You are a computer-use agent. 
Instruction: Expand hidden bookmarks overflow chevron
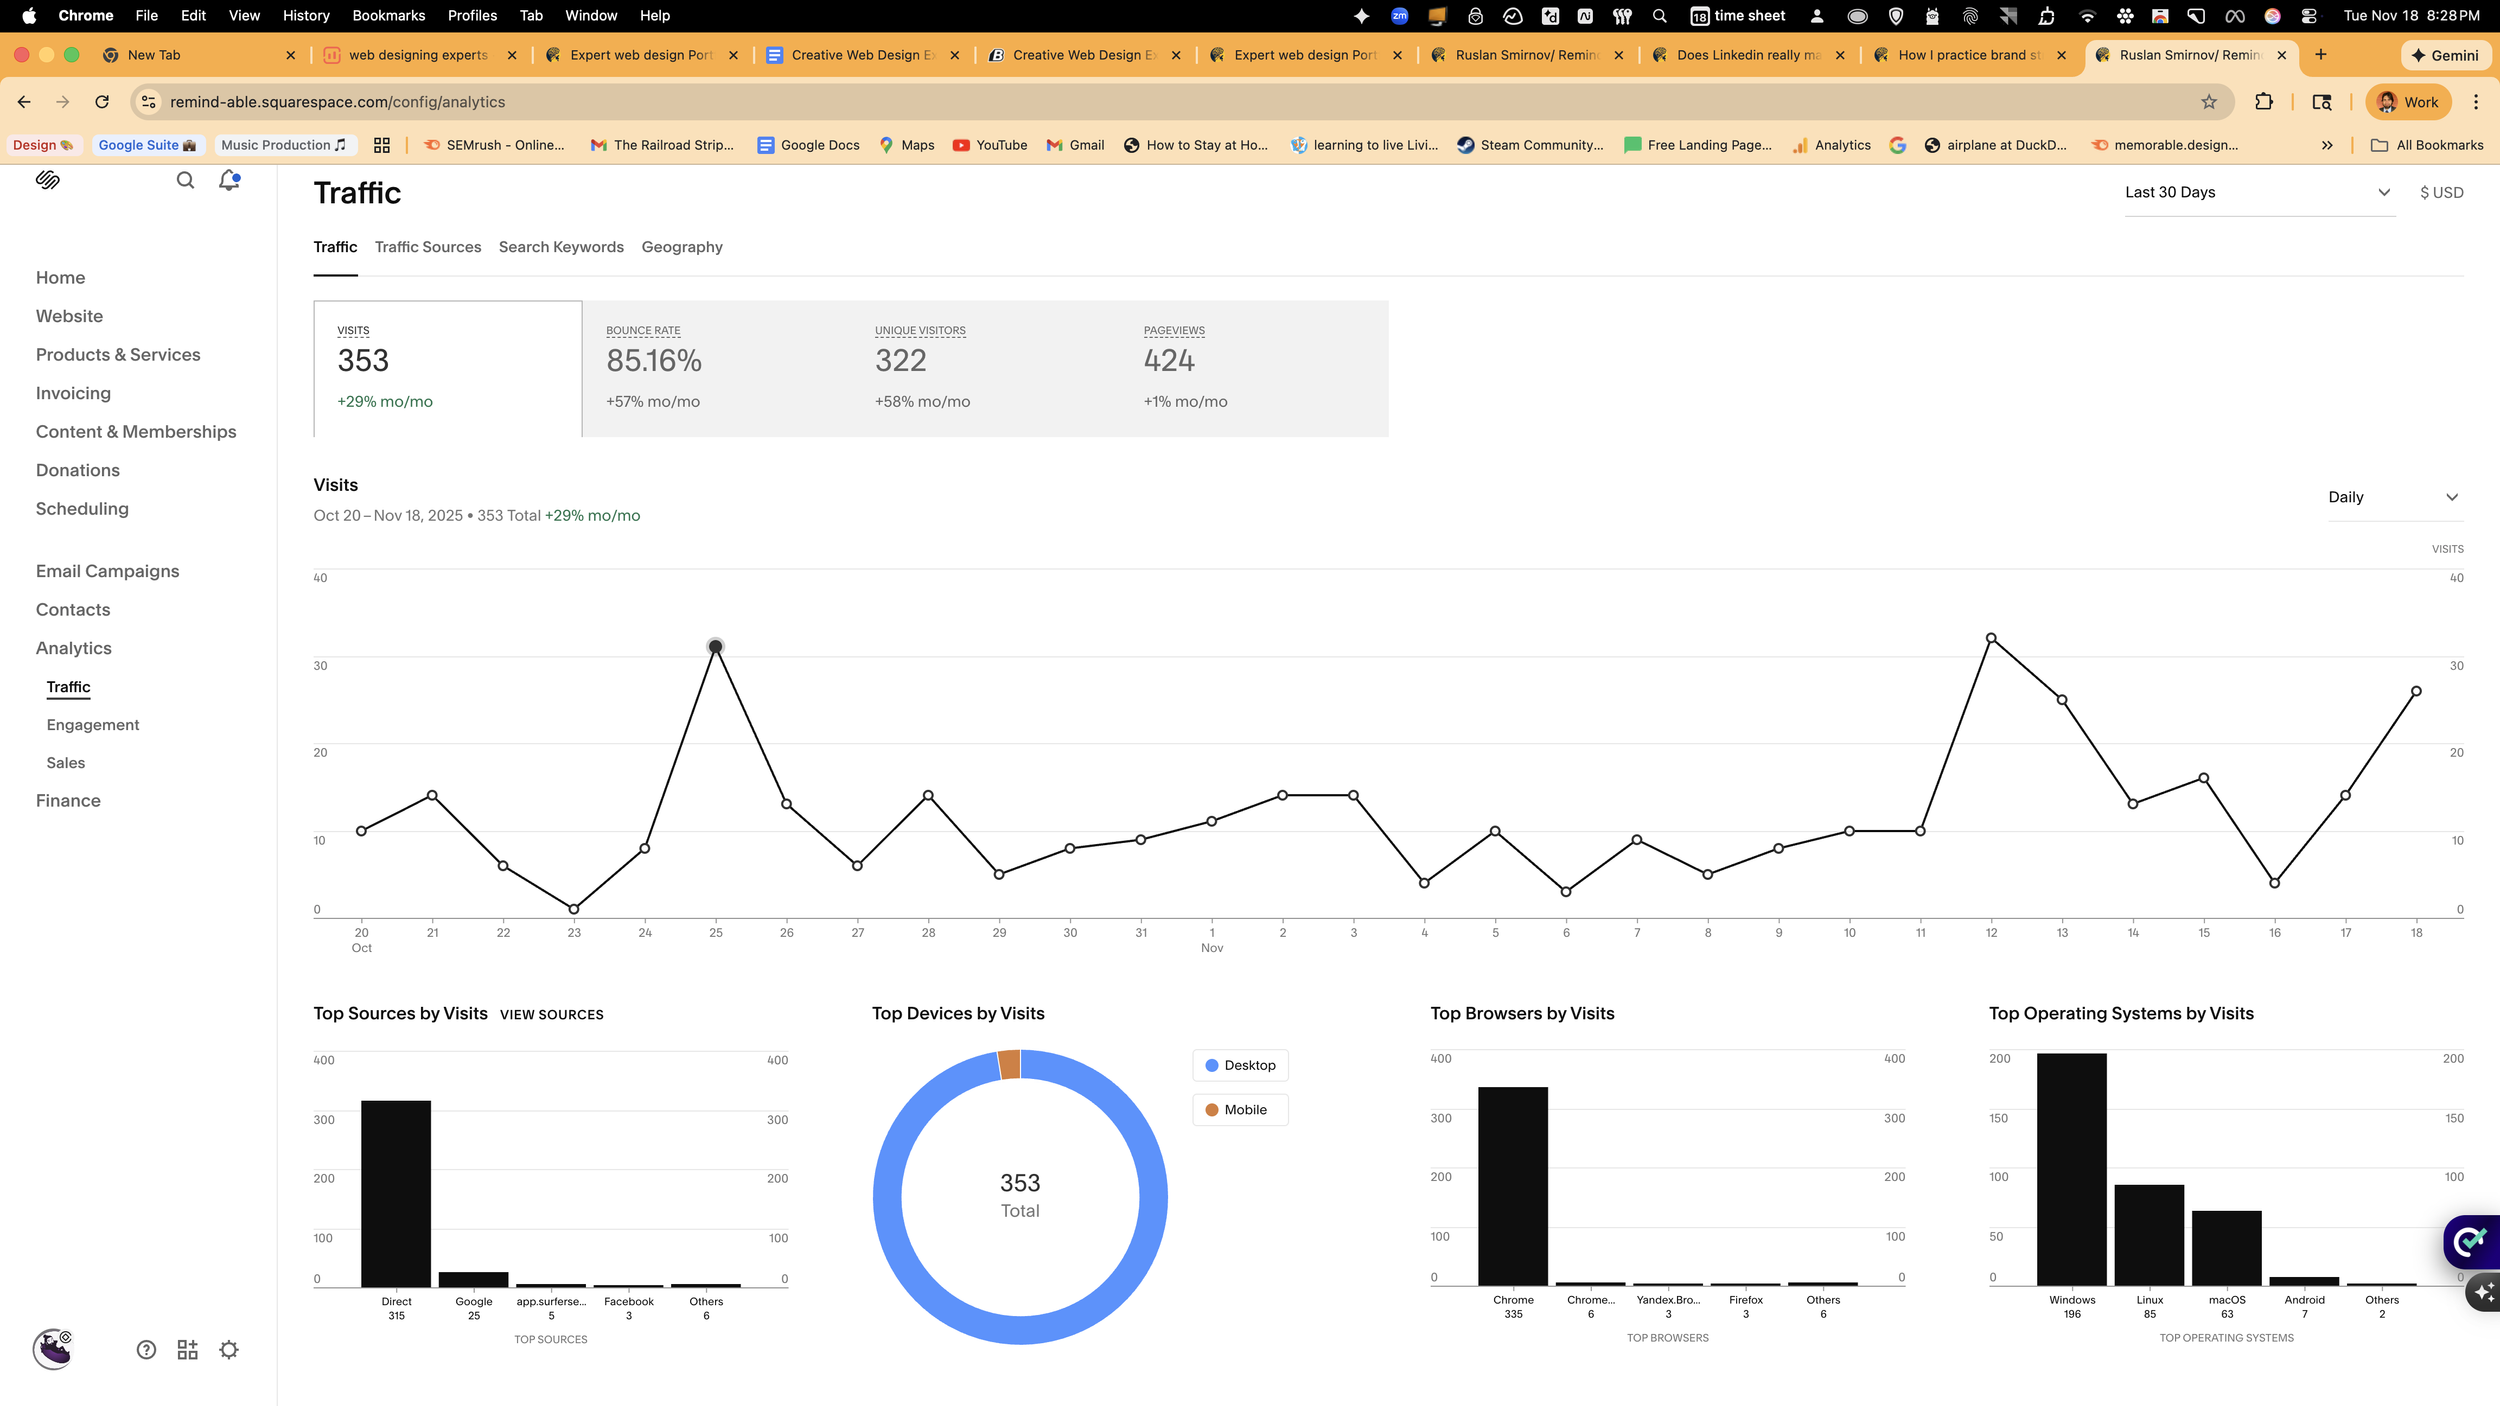(x=2327, y=145)
